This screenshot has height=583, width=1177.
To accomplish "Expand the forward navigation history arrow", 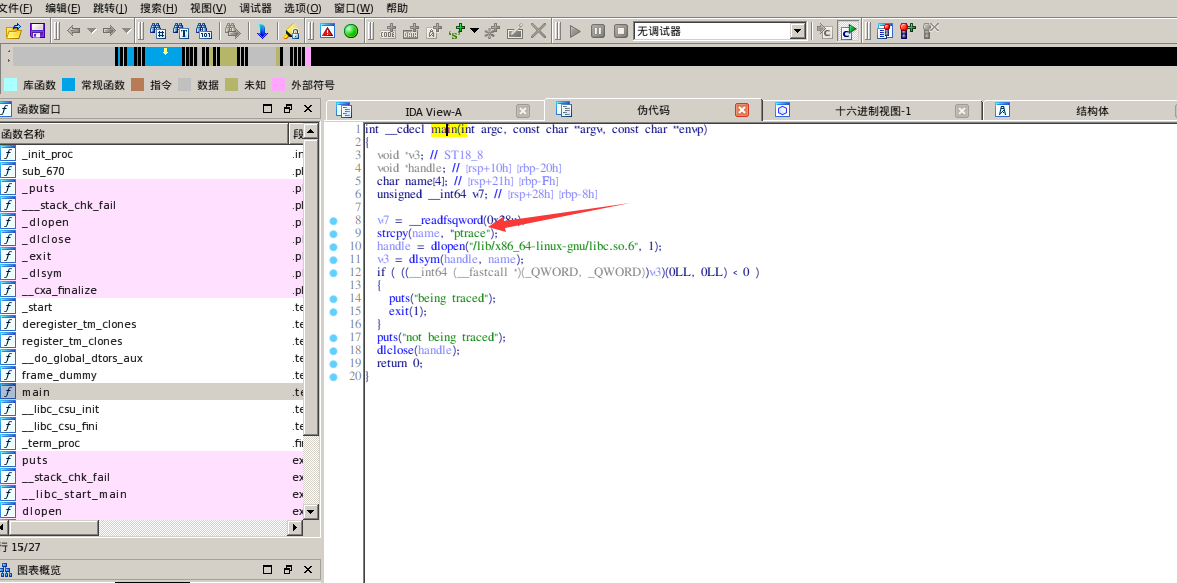I will pos(127,31).
